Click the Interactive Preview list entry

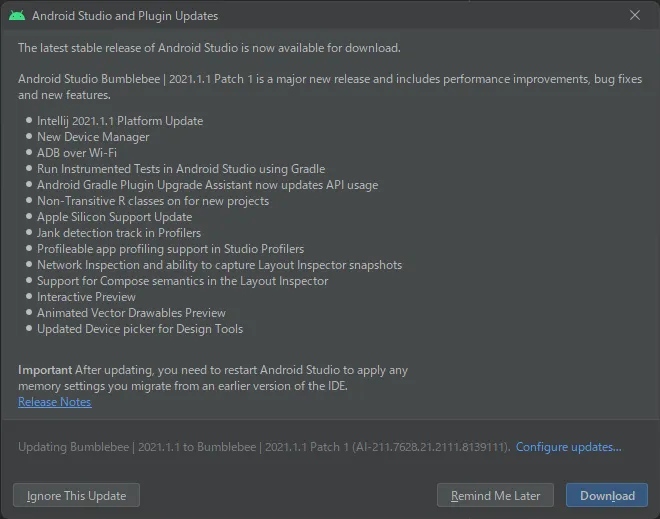[86, 297]
